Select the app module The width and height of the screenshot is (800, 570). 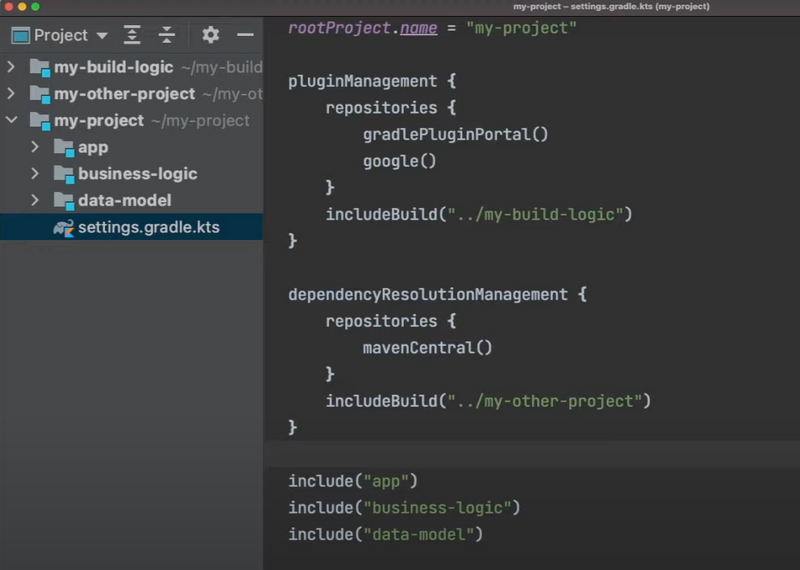coord(93,147)
